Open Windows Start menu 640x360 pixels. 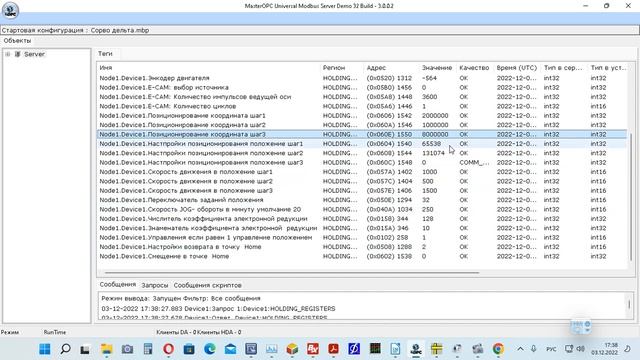(45, 349)
